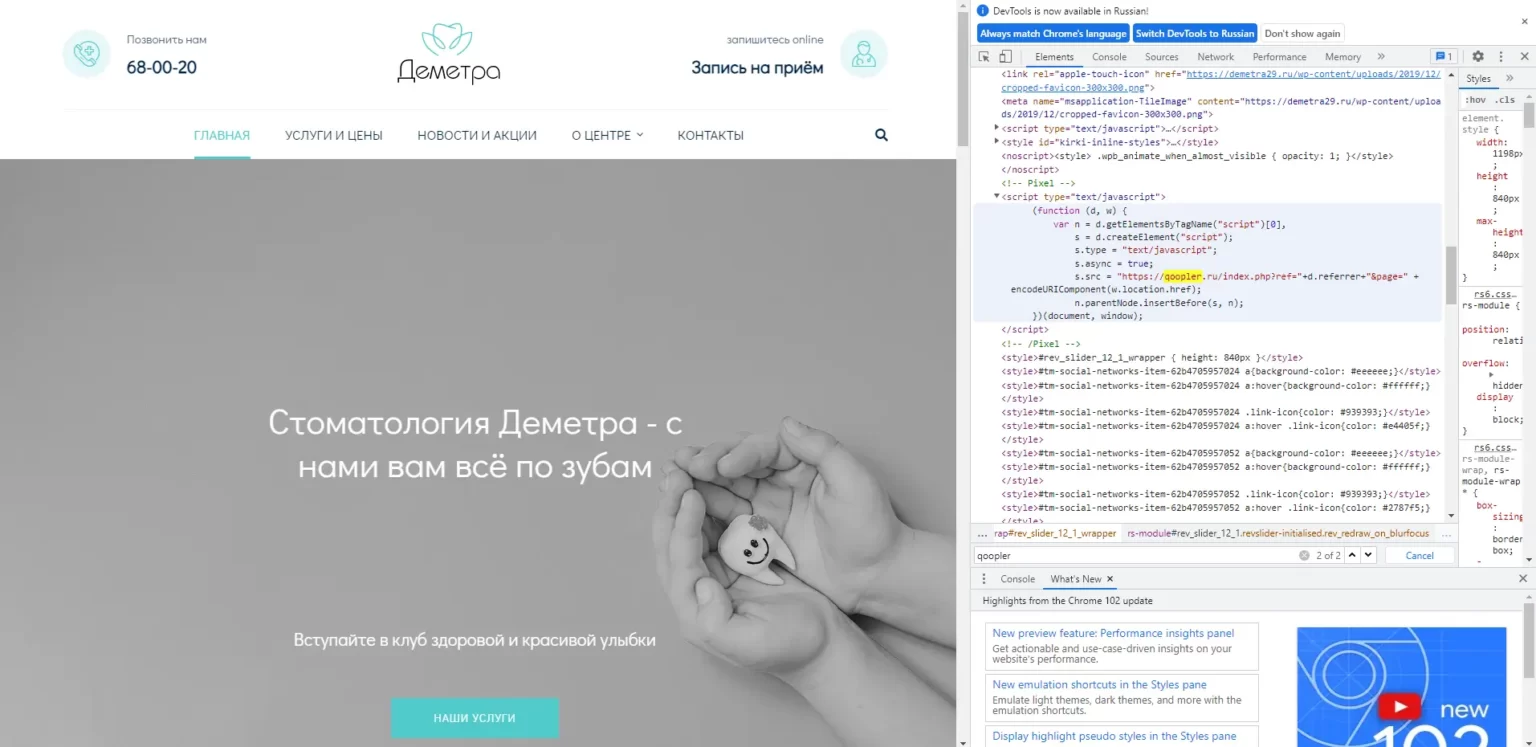
Task: Click the qoopler search input field
Action: point(1135,555)
